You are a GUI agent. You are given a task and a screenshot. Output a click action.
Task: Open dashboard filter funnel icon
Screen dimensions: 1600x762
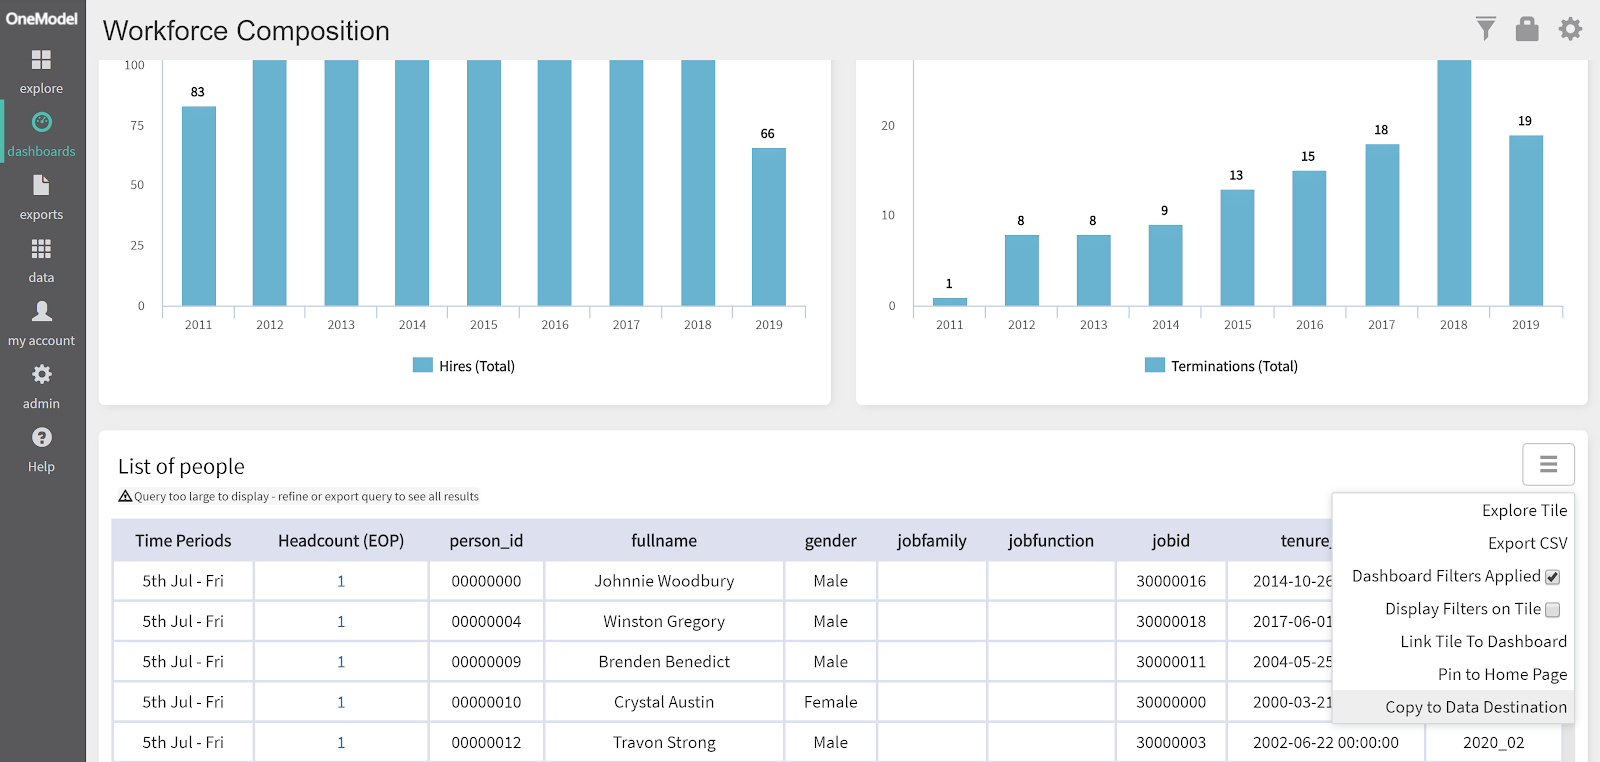pyautogui.click(x=1486, y=29)
